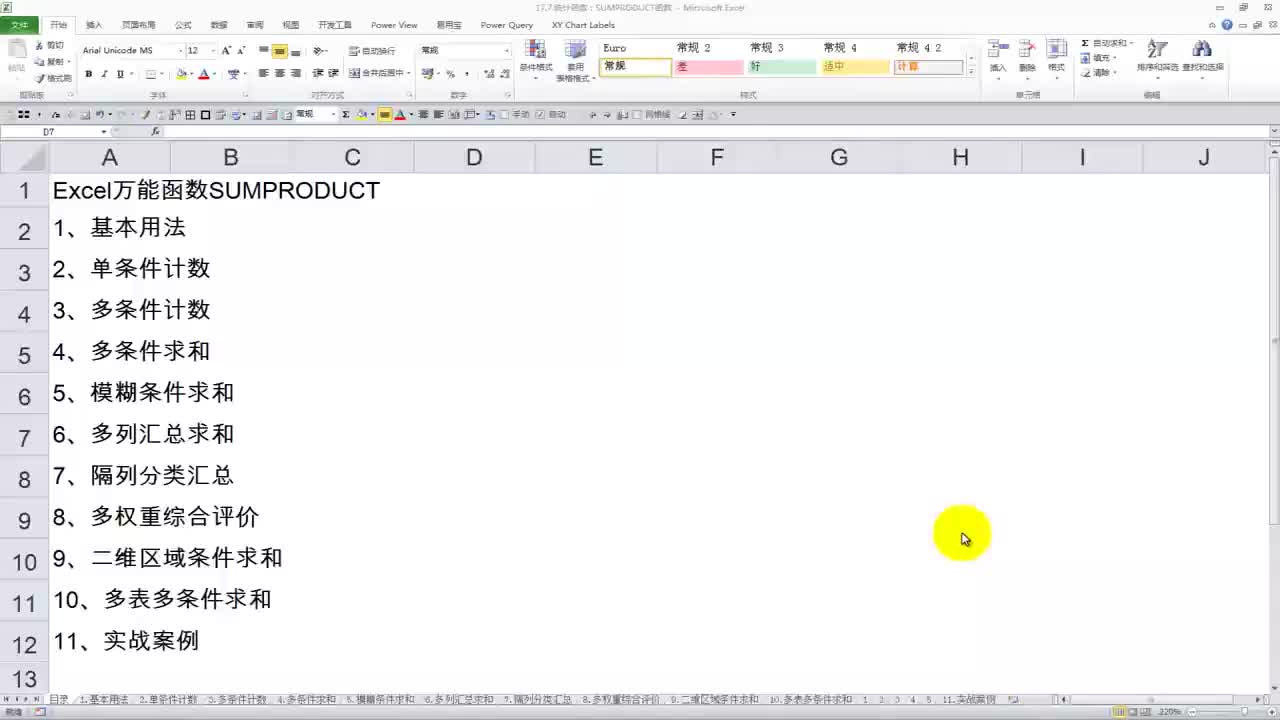This screenshot has width=1280, height=720.
Task: Expand the cell styles gallery
Action: pos(970,72)
